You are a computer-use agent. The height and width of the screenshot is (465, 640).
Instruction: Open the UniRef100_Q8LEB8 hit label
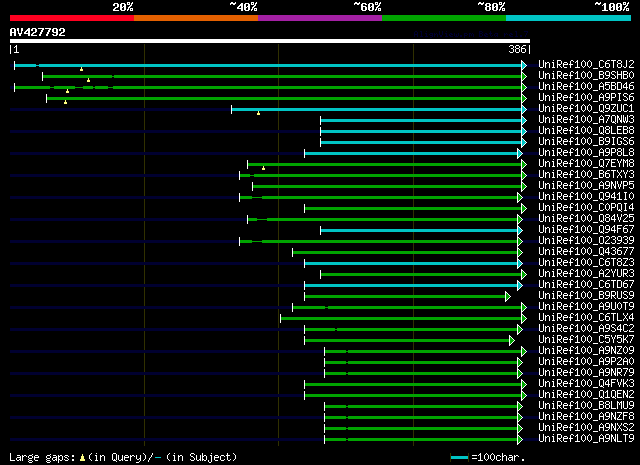coord(586,131)
